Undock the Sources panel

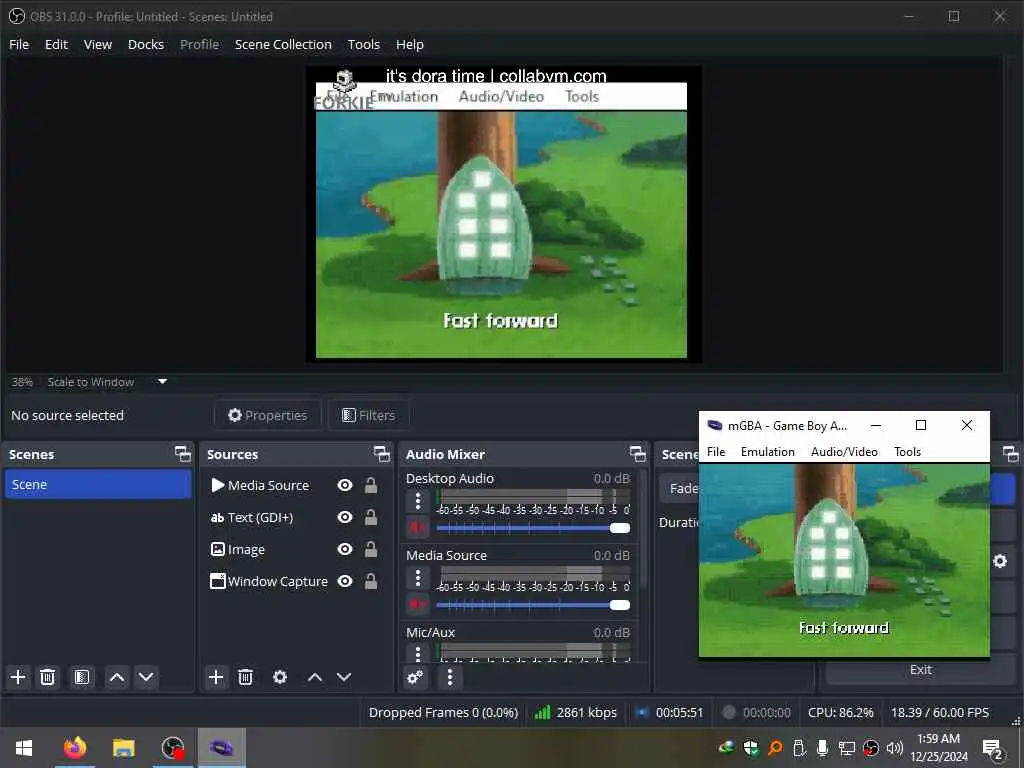pos(381,454)
